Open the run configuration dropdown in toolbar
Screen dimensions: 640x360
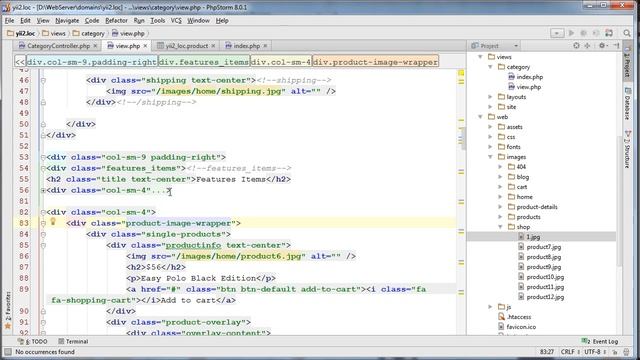(x=557, y=33)
